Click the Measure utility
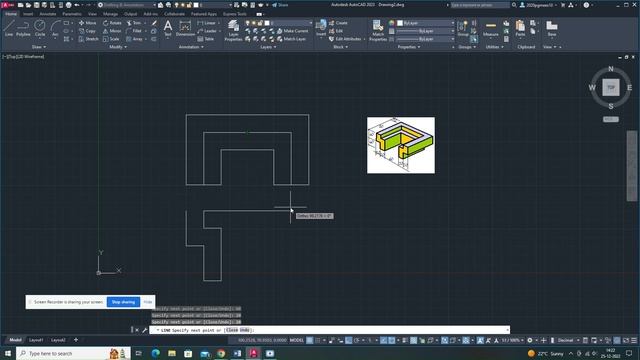This screenshot has width=640, height=360. click(x=491, y=29)
